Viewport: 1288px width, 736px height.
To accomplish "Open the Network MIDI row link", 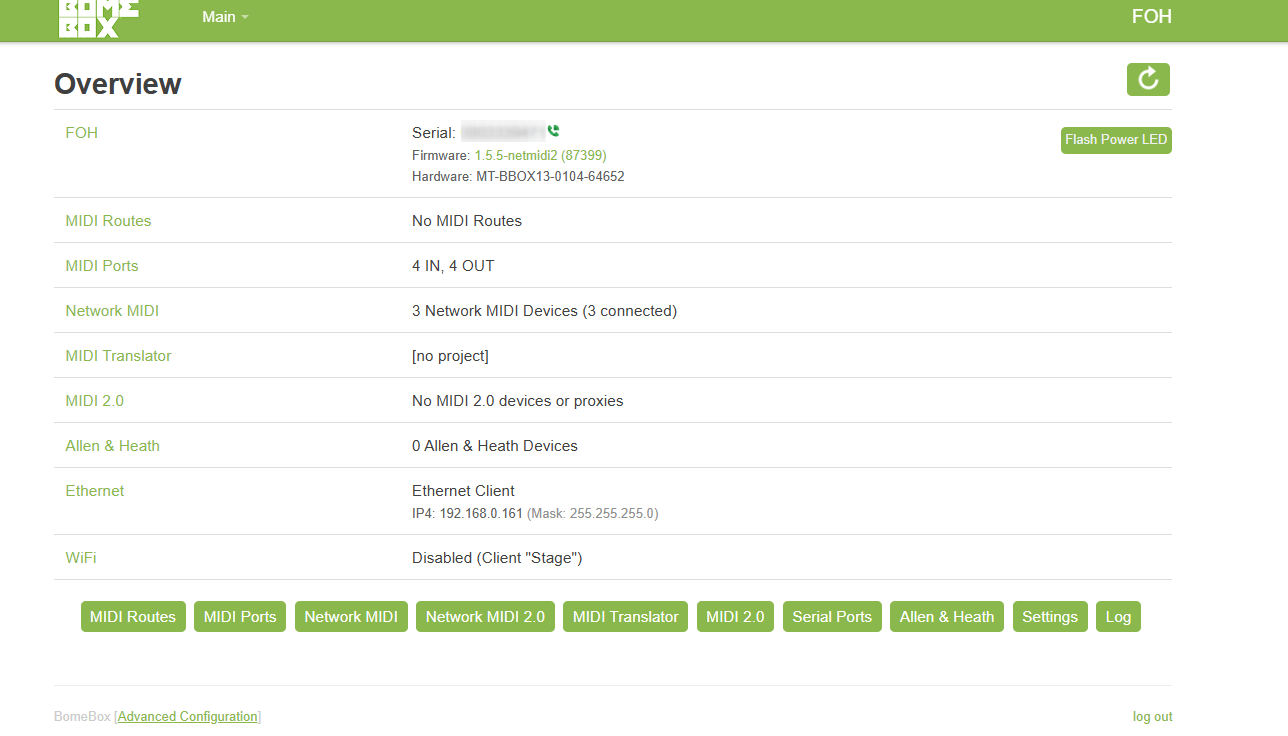I will pos(112,310).
